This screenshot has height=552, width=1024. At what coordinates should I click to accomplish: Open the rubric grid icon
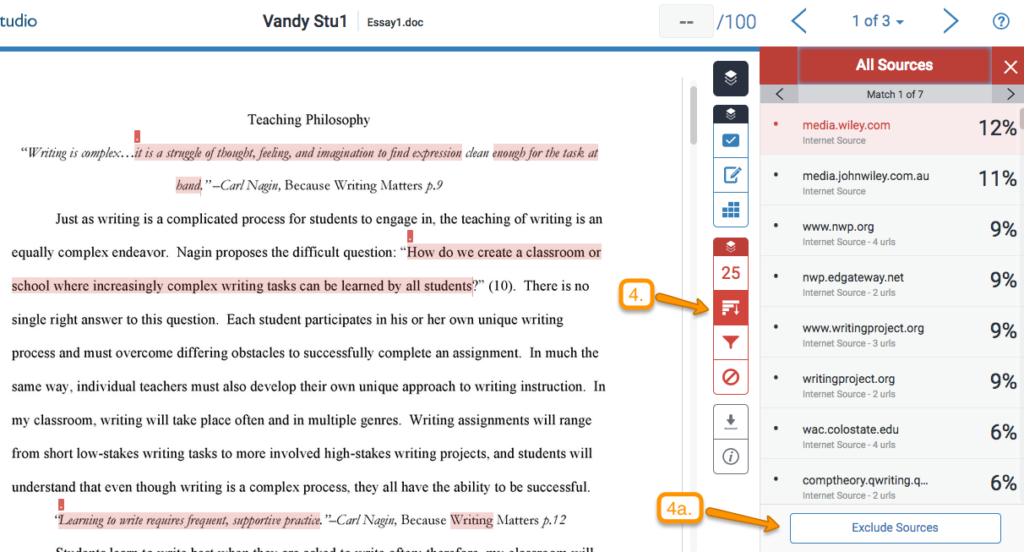(731, 211)
